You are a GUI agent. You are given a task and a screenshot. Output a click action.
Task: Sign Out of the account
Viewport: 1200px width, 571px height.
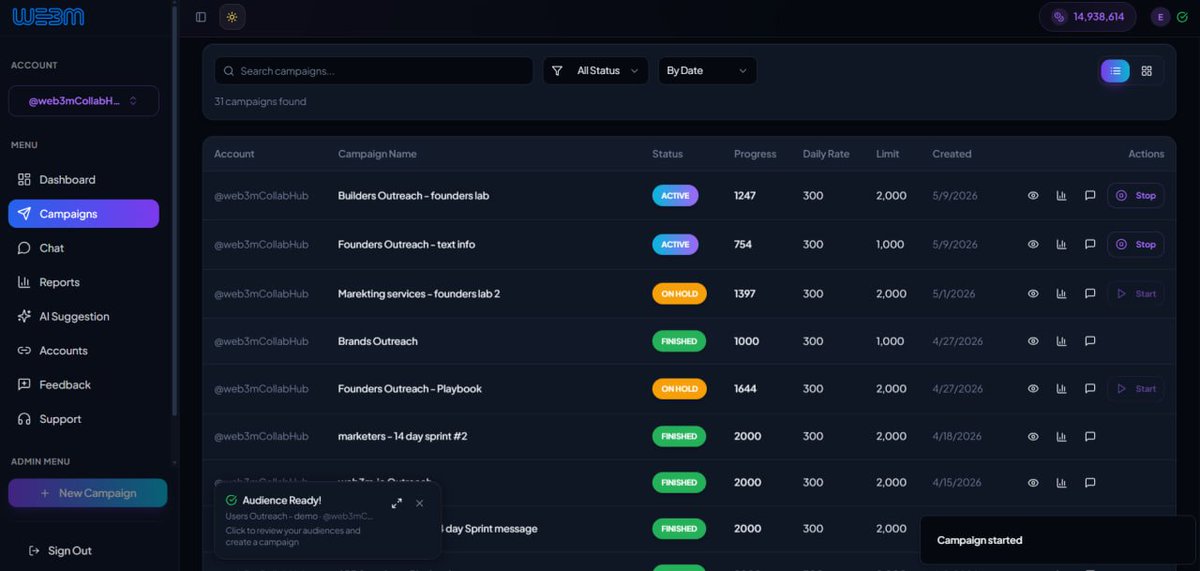pyautogui.click(x=60, y=551)
